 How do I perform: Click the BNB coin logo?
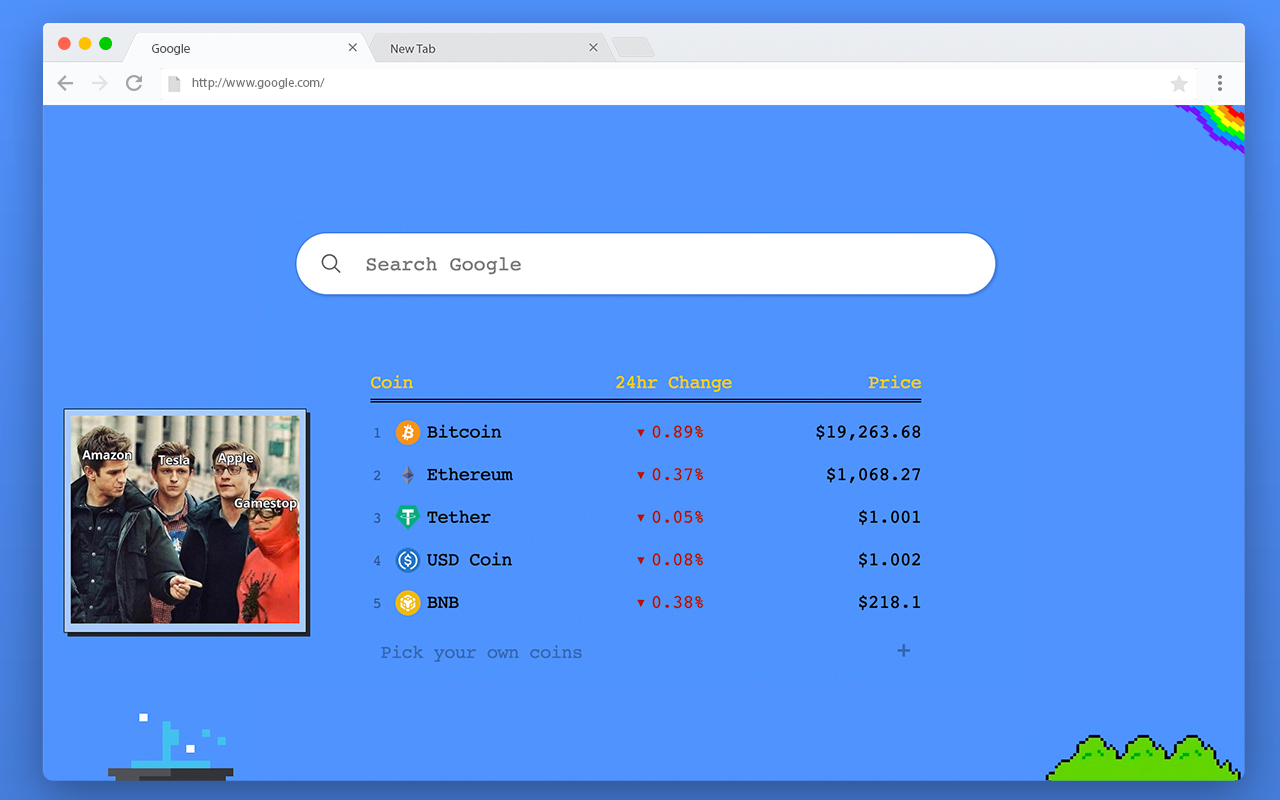click(408, 603)
